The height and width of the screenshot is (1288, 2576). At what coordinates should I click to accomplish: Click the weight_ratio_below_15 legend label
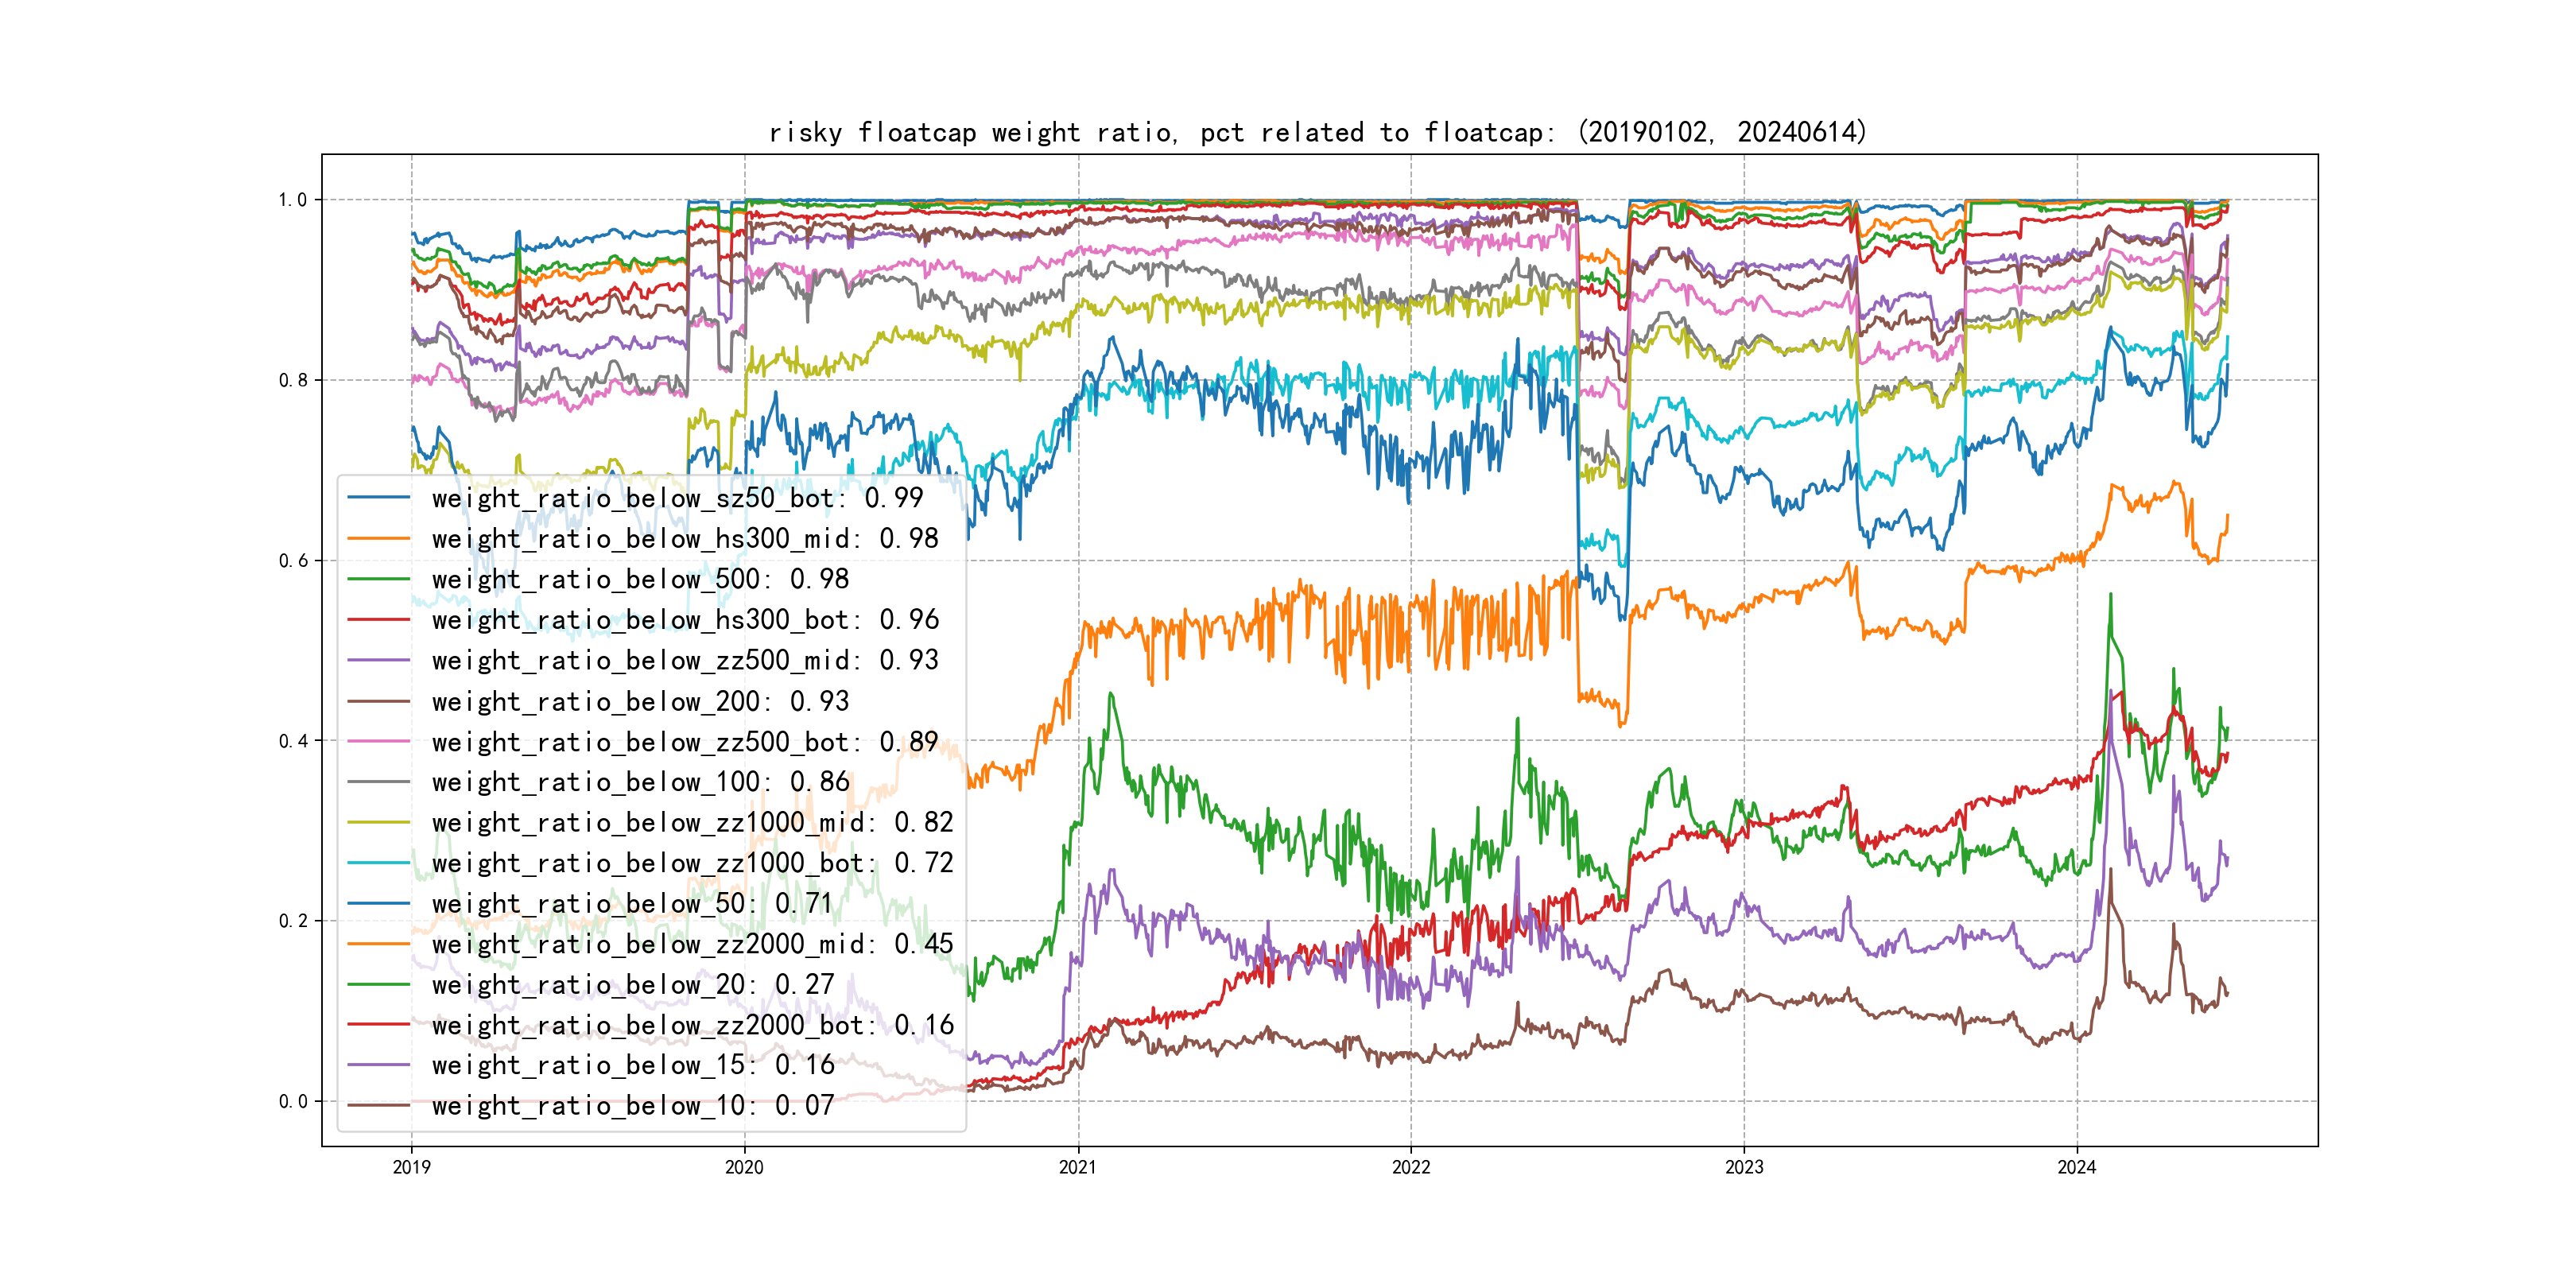coord(632,1066)
